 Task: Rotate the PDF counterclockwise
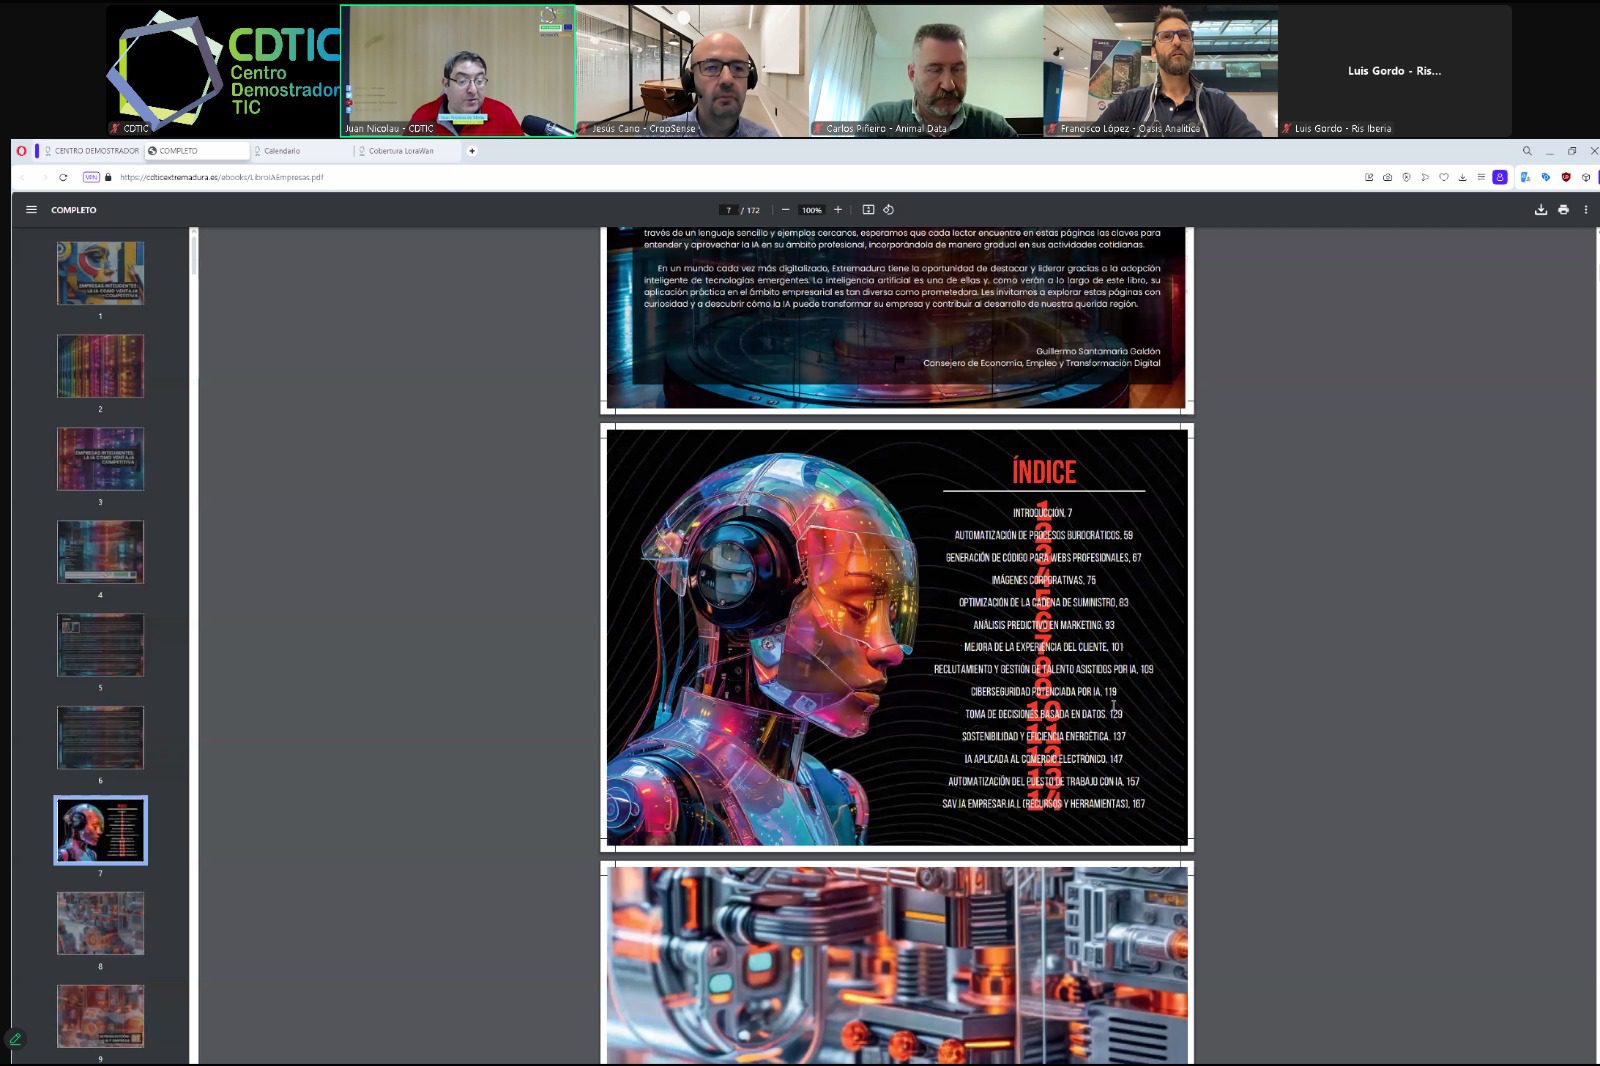(x=888, y=210)
